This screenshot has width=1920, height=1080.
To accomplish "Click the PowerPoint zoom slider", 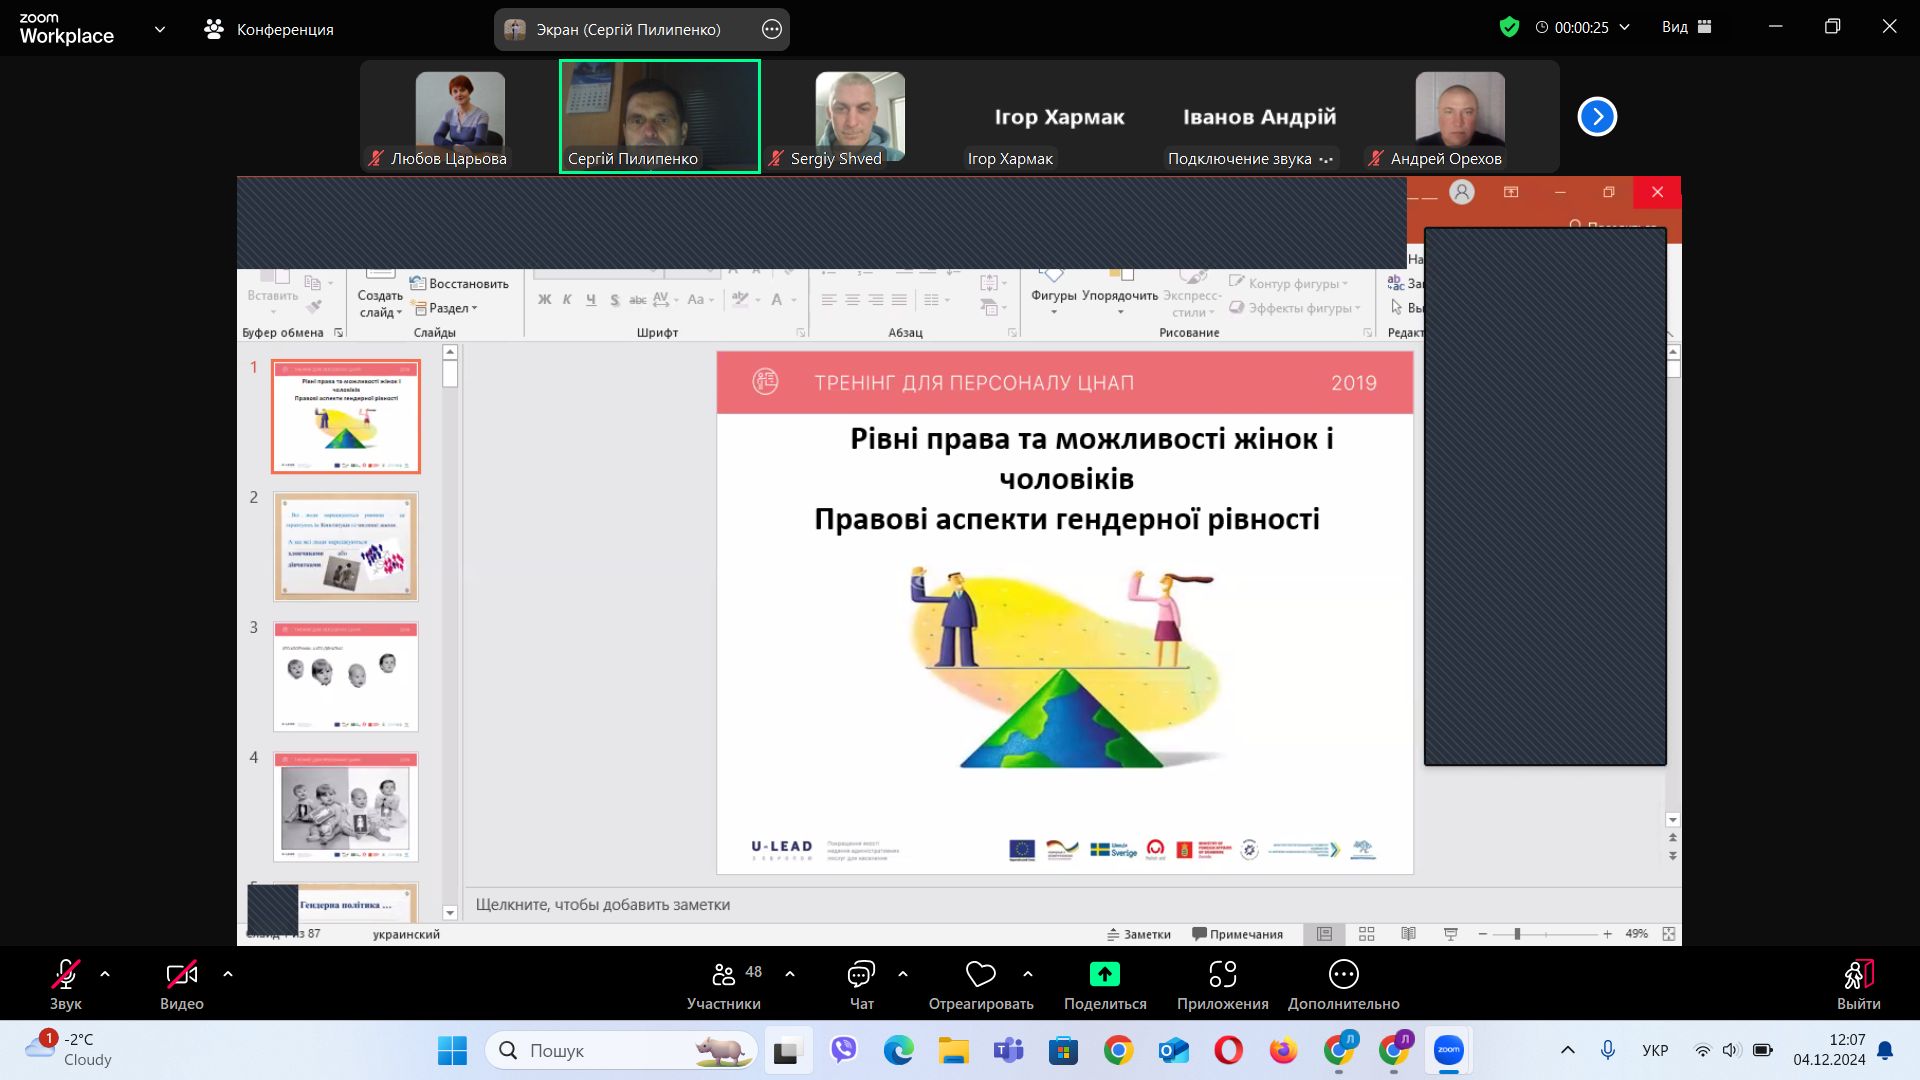I will [1517, 934].
